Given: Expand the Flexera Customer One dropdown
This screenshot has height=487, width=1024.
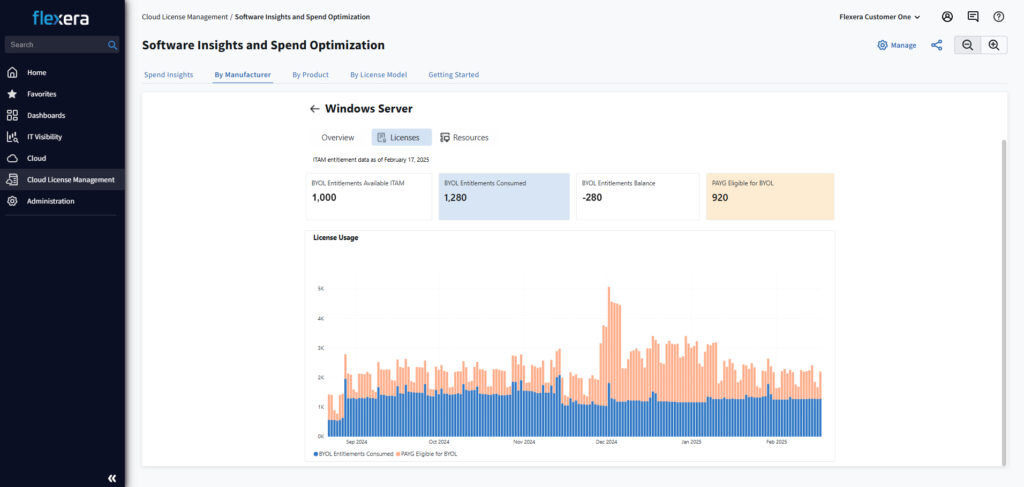Looking at the screenshot, I should point(879,17).
